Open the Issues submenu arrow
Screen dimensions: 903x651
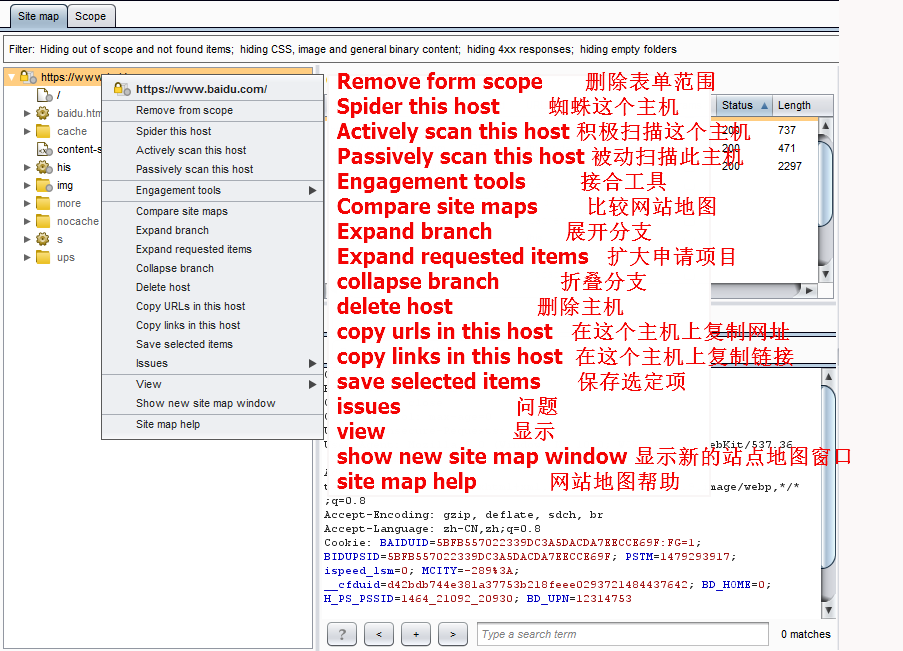coord(312,364)
